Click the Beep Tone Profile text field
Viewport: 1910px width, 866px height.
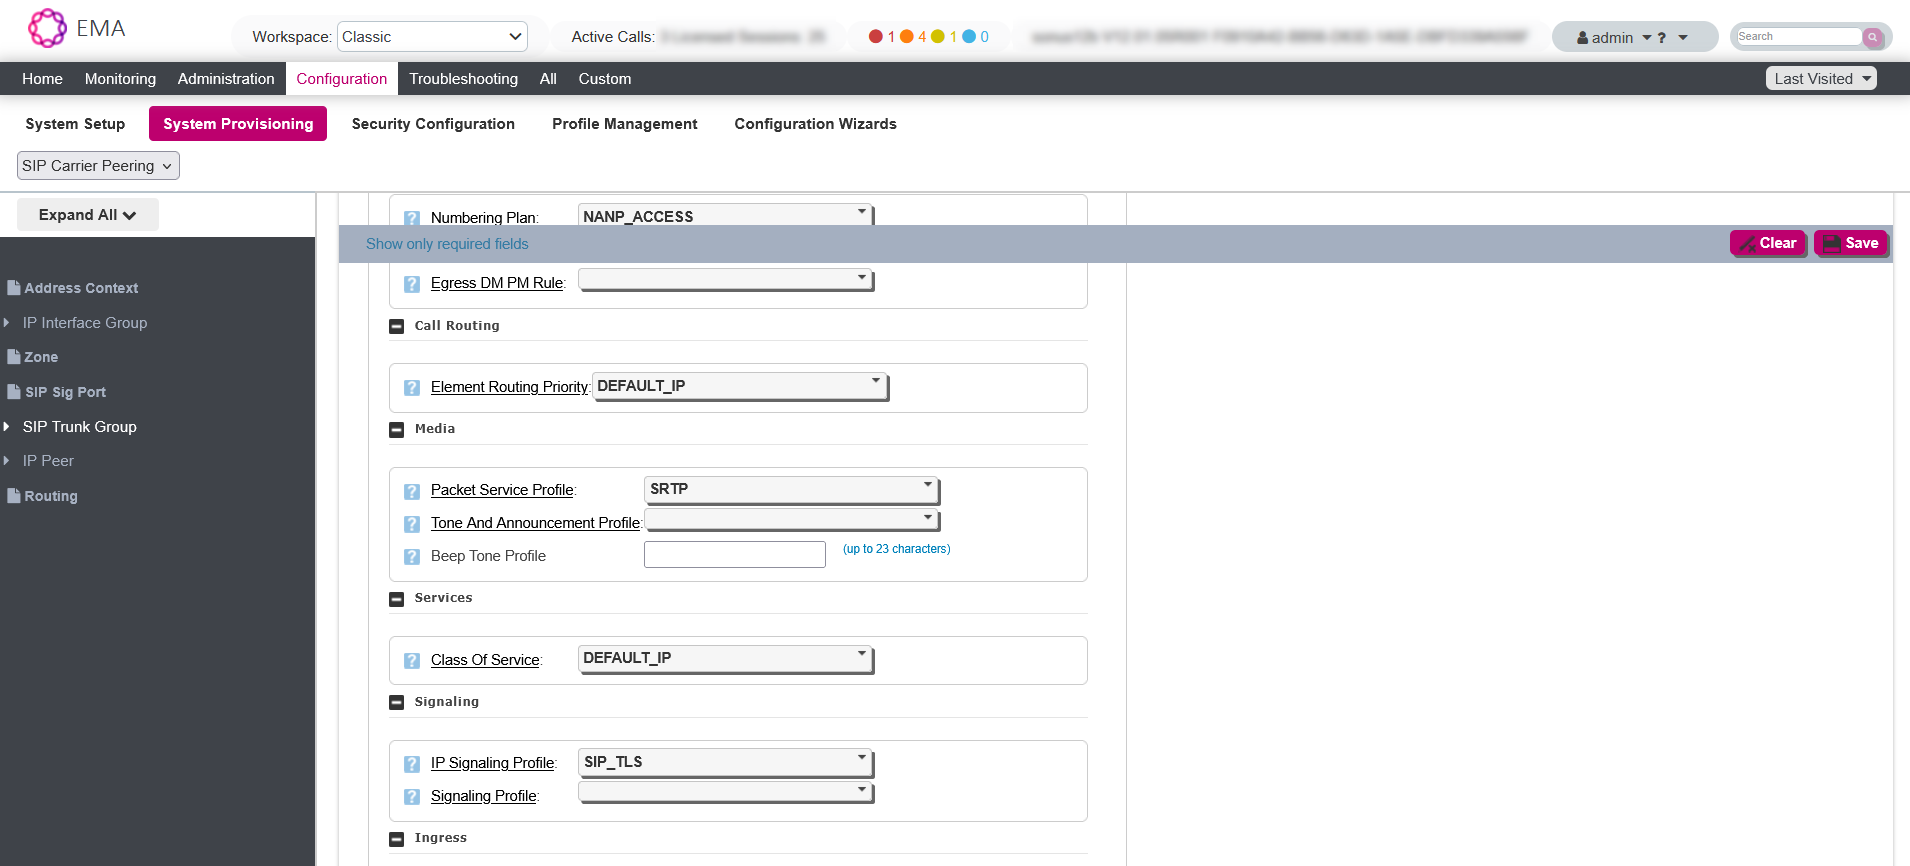(x=734, y=555)
